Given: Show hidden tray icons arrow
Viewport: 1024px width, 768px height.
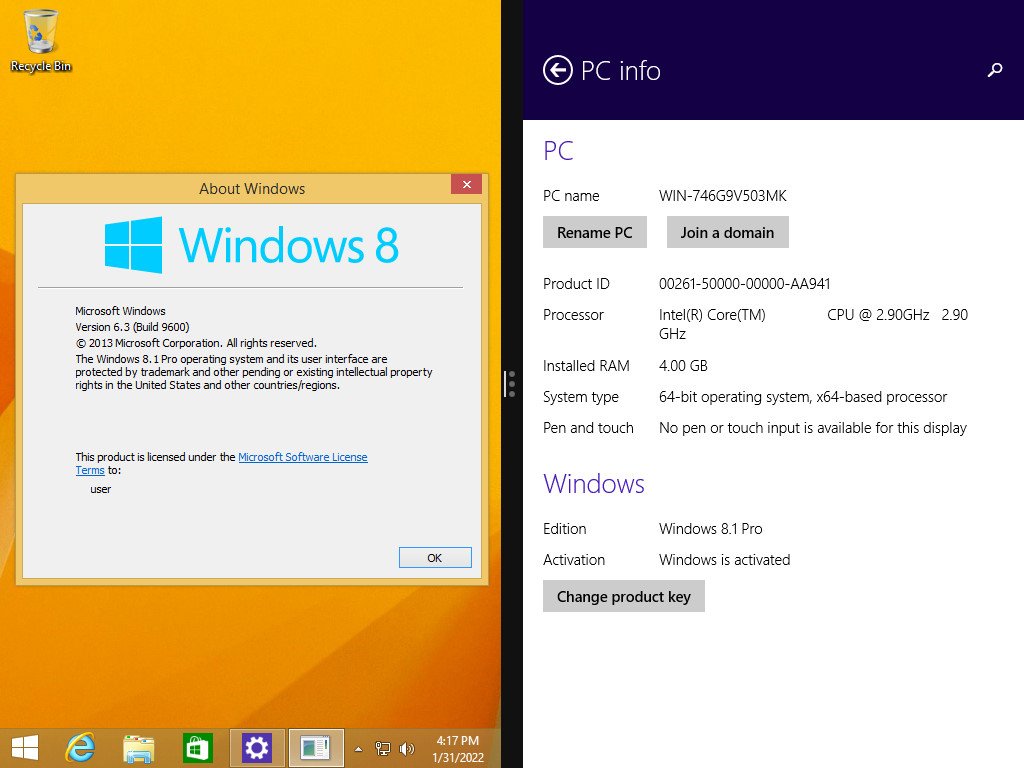Looking at the screenshot, I should 359,749.
